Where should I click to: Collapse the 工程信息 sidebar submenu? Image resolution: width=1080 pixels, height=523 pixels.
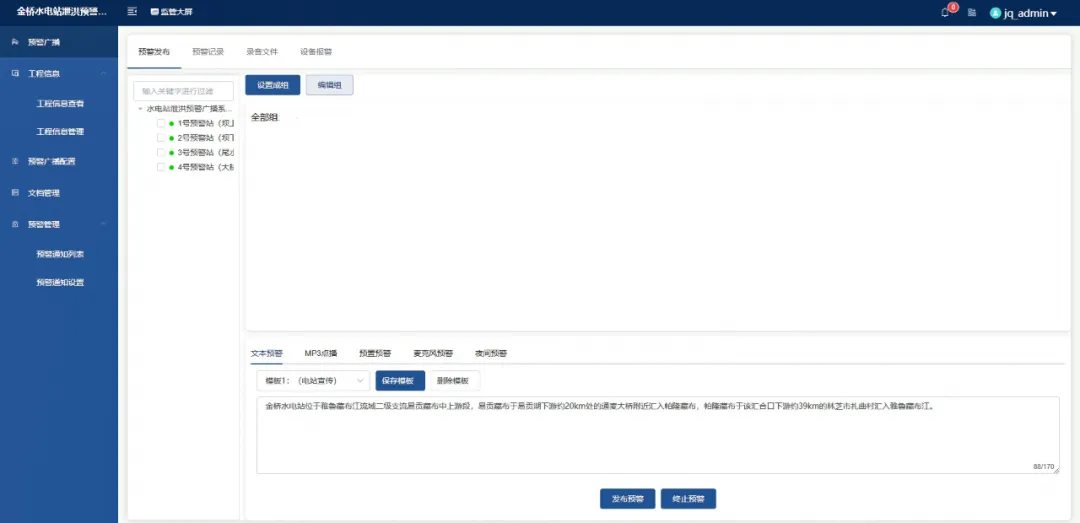(x=104, y=74)
